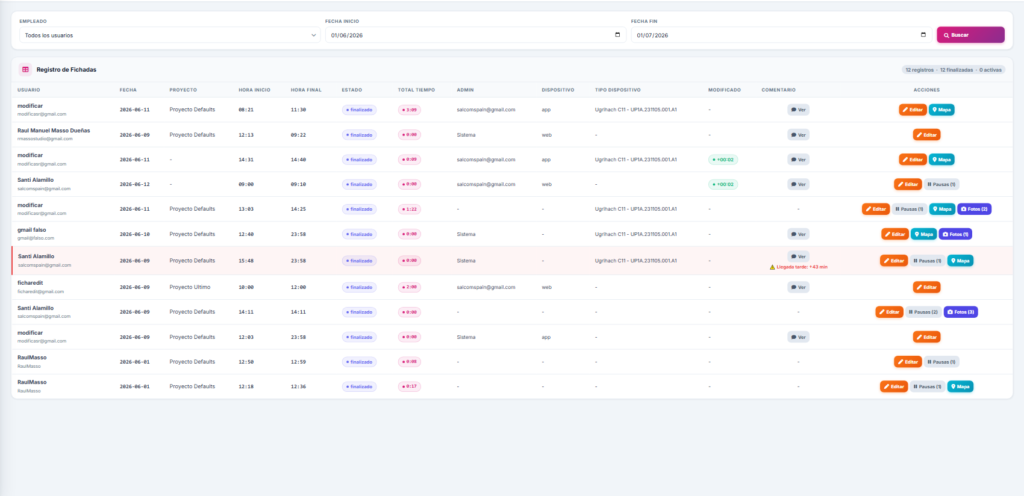
Task: Edit the ficharedit entry
Action: click(927, 287)
